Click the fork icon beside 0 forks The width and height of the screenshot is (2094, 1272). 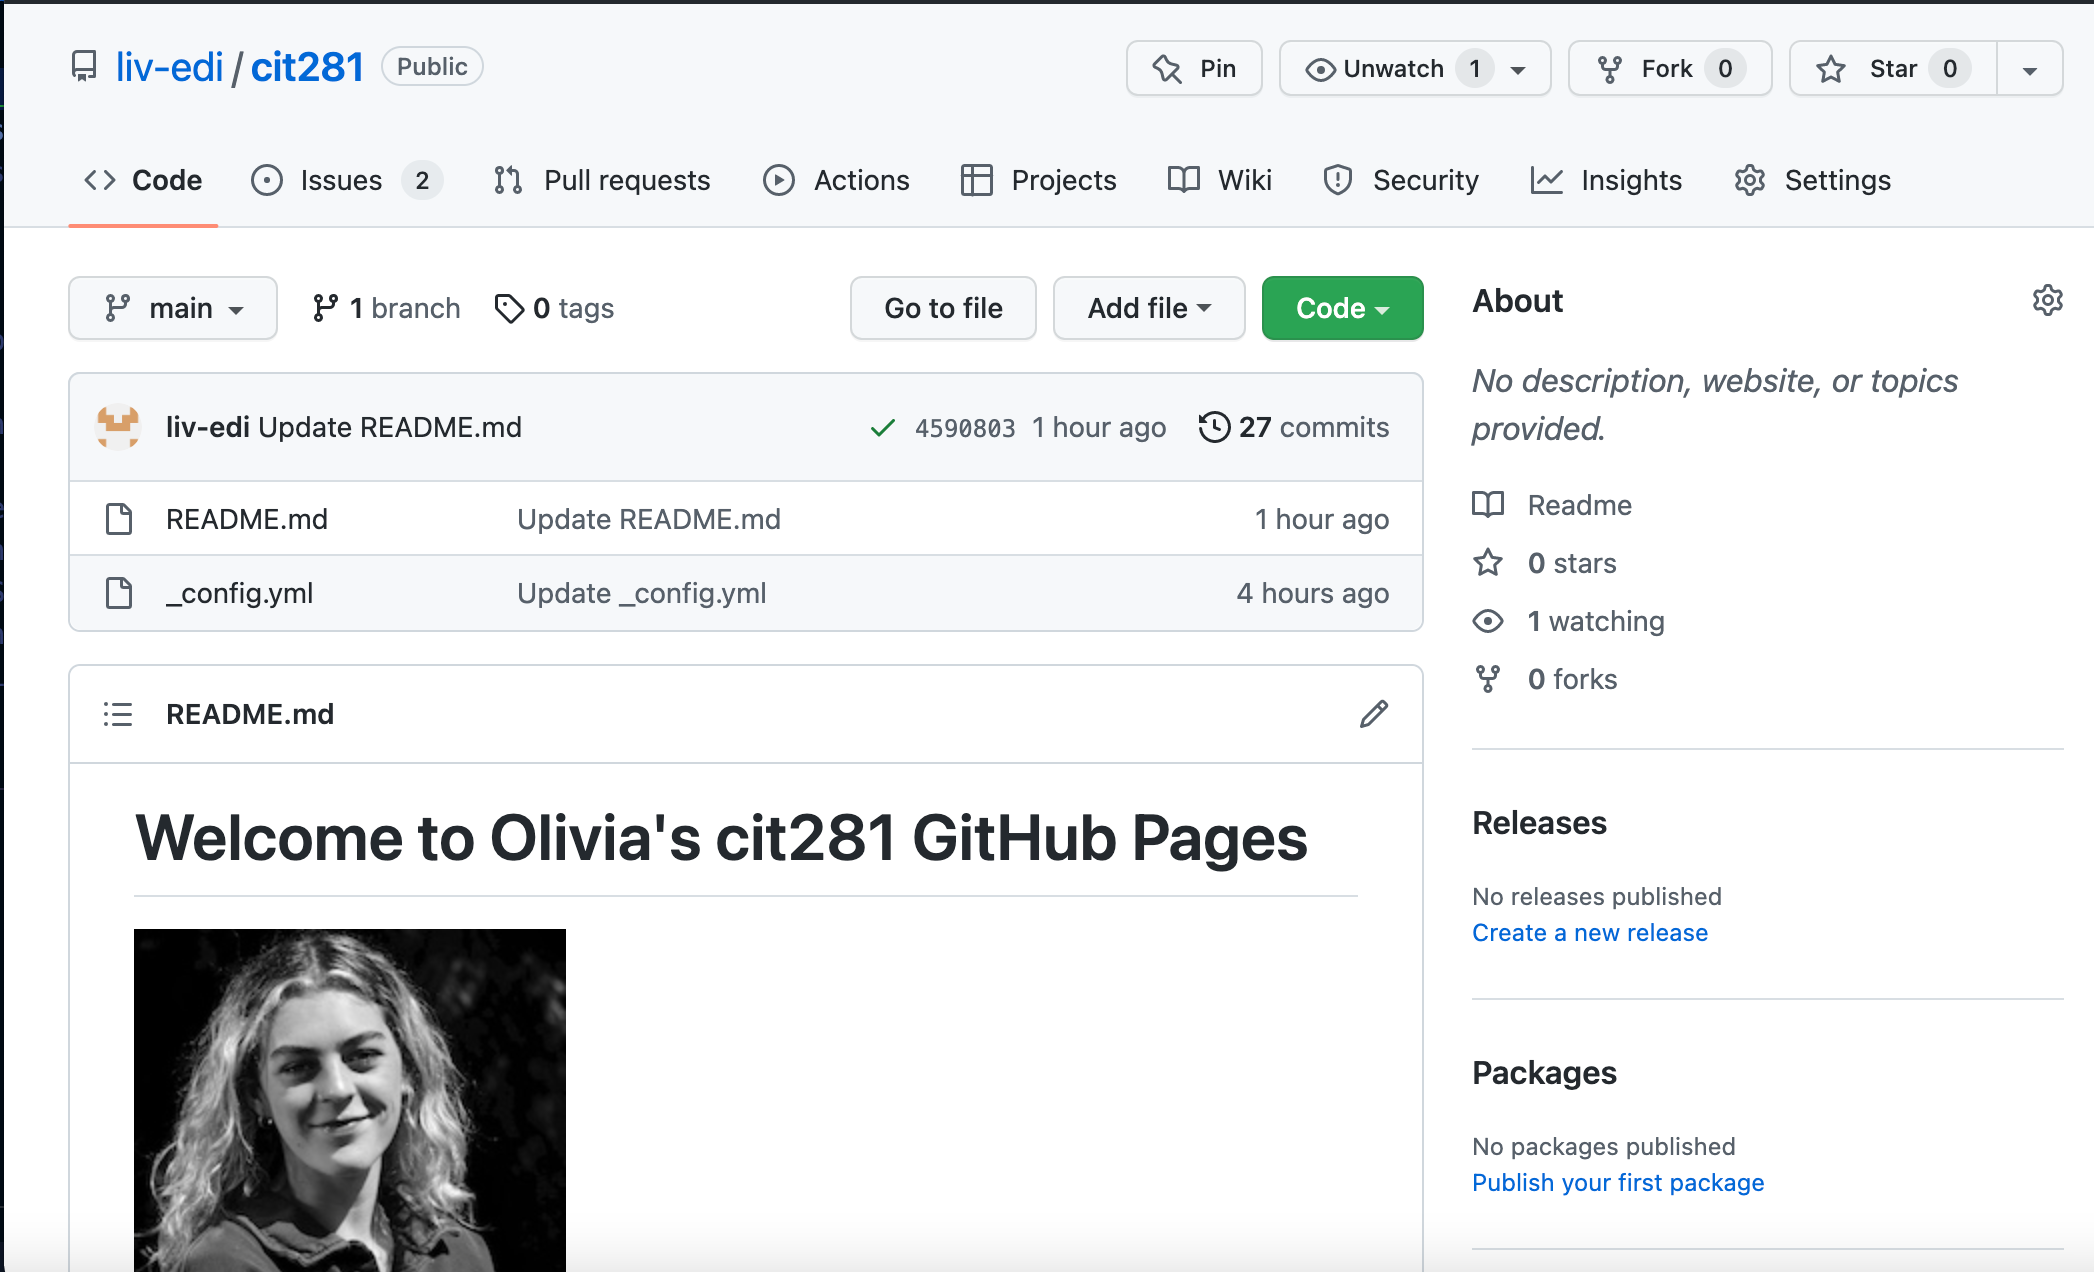click(x=1488, y=679)
